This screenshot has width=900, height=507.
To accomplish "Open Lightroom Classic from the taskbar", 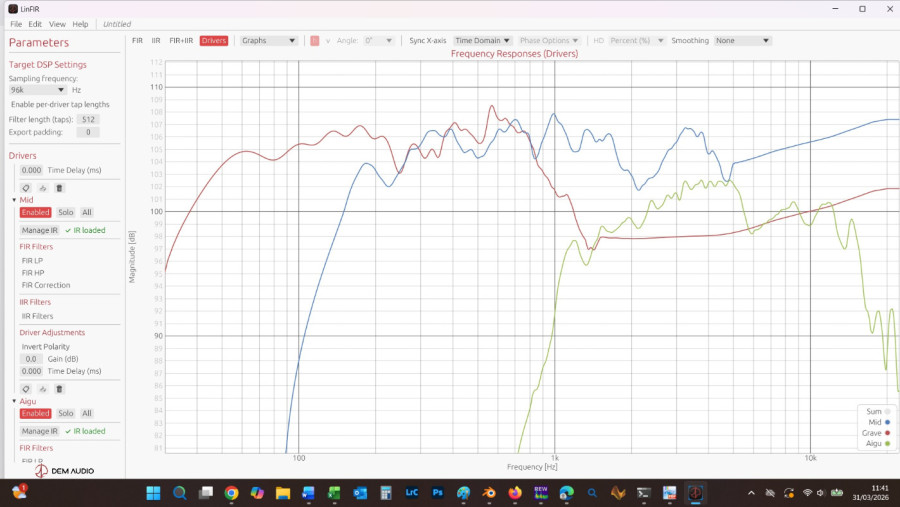I will pos(412,493).
